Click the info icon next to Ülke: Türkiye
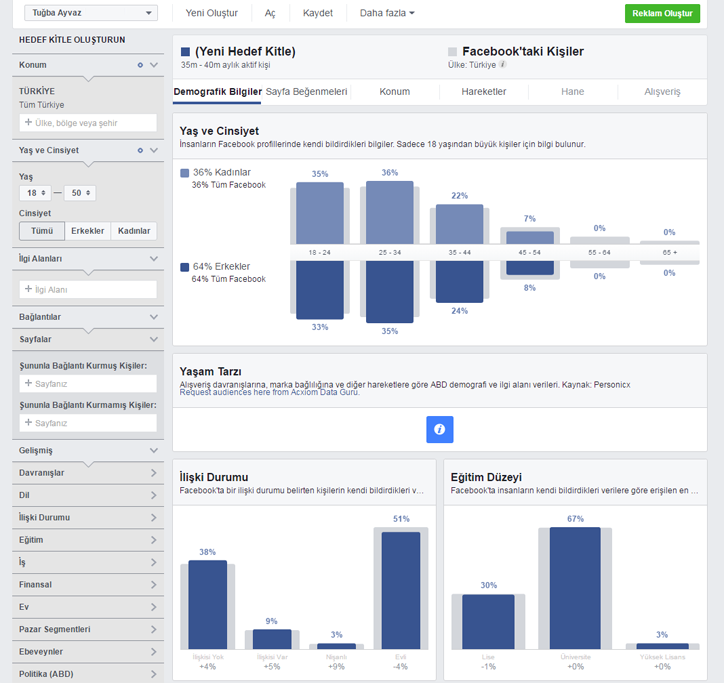724x683 pixels. [503, 65]
